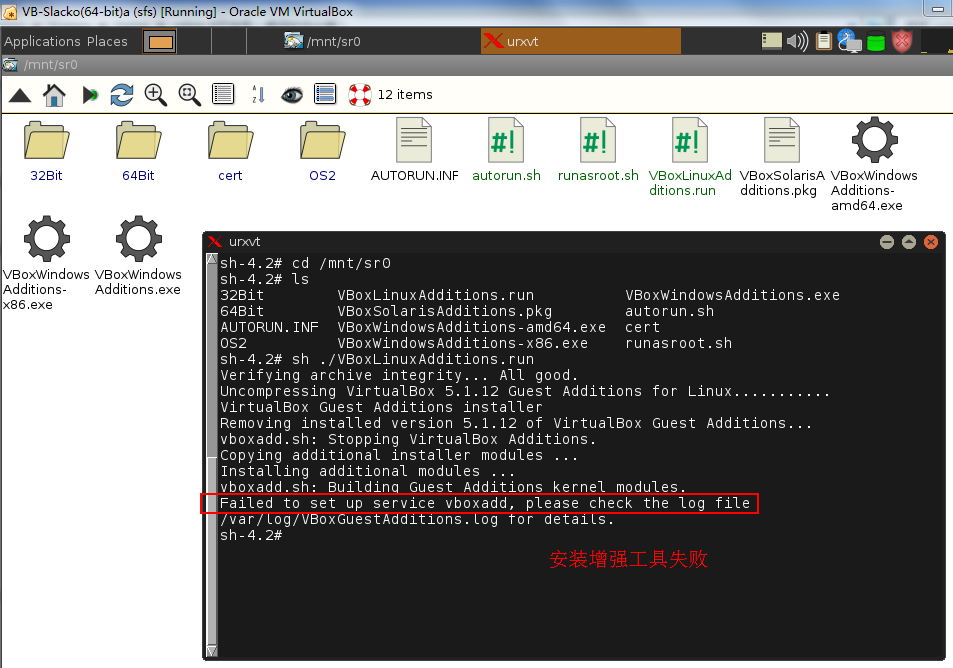Click the green storage drive tray icon
Screen dimensions: 953x668
(876, 41)
